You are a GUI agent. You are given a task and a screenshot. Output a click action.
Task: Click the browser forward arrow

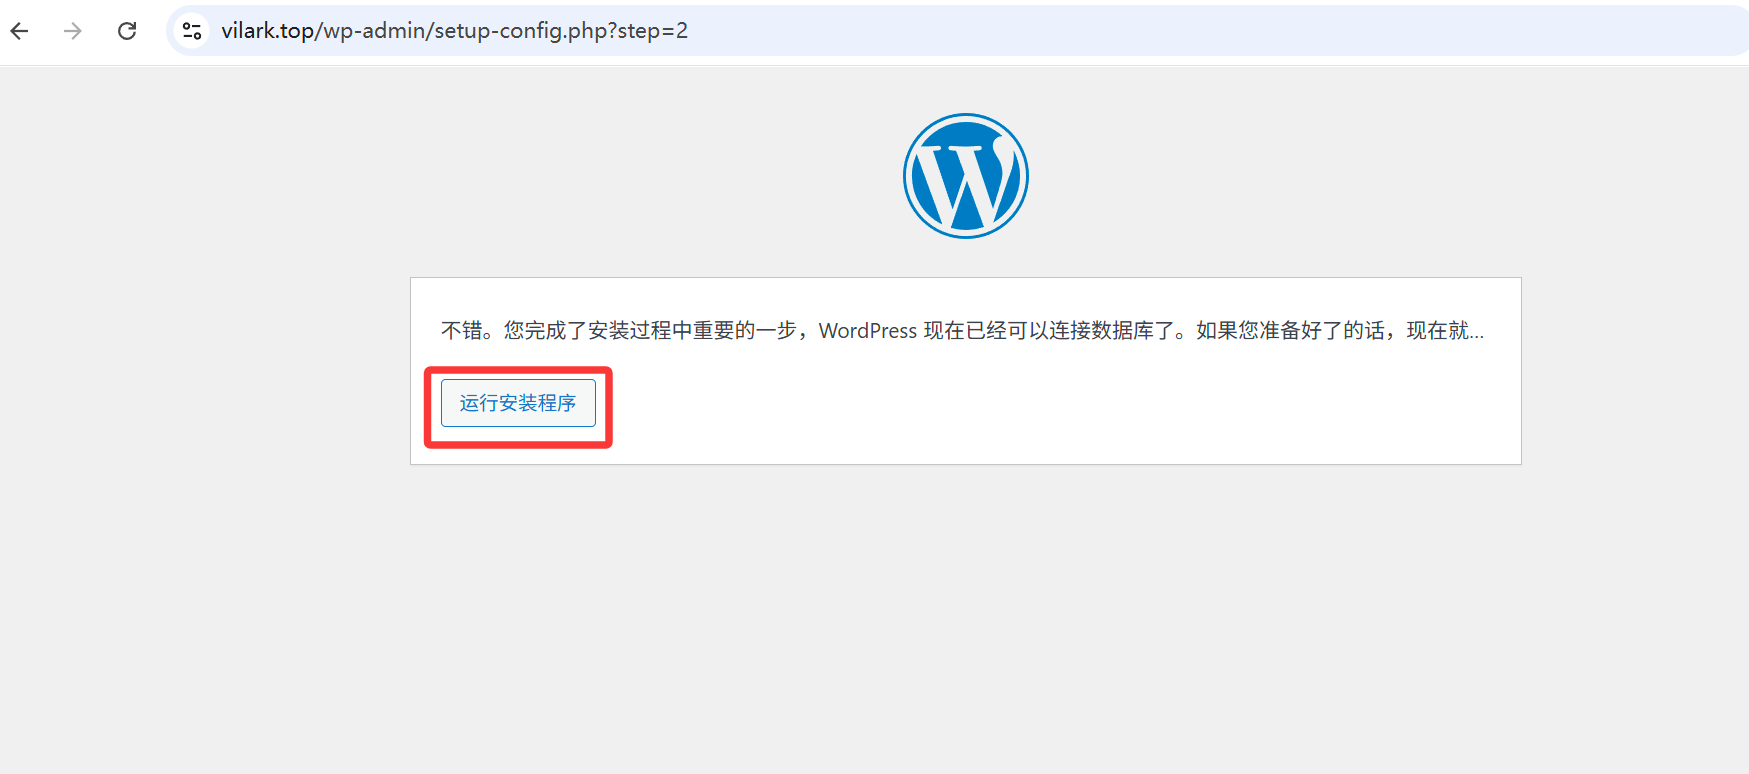(73, 31)
